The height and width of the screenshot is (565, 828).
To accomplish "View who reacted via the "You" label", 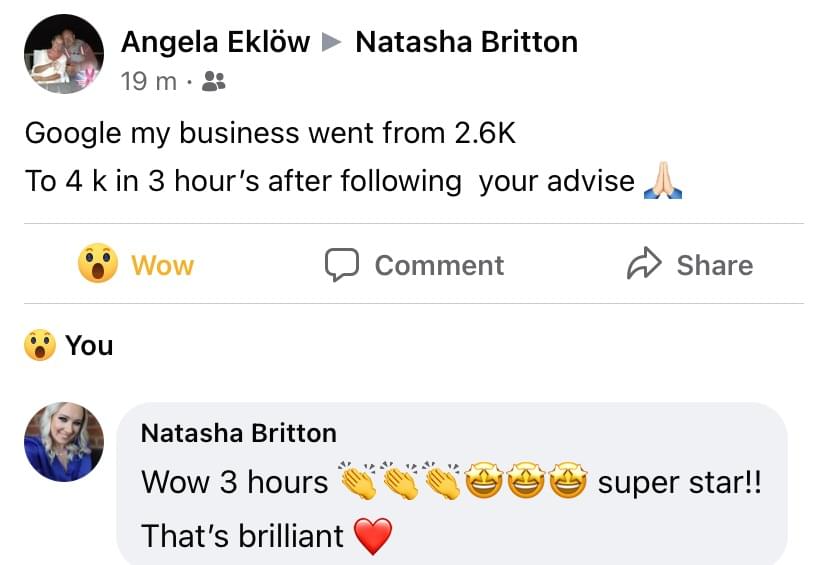I will [x=89, y=346].
